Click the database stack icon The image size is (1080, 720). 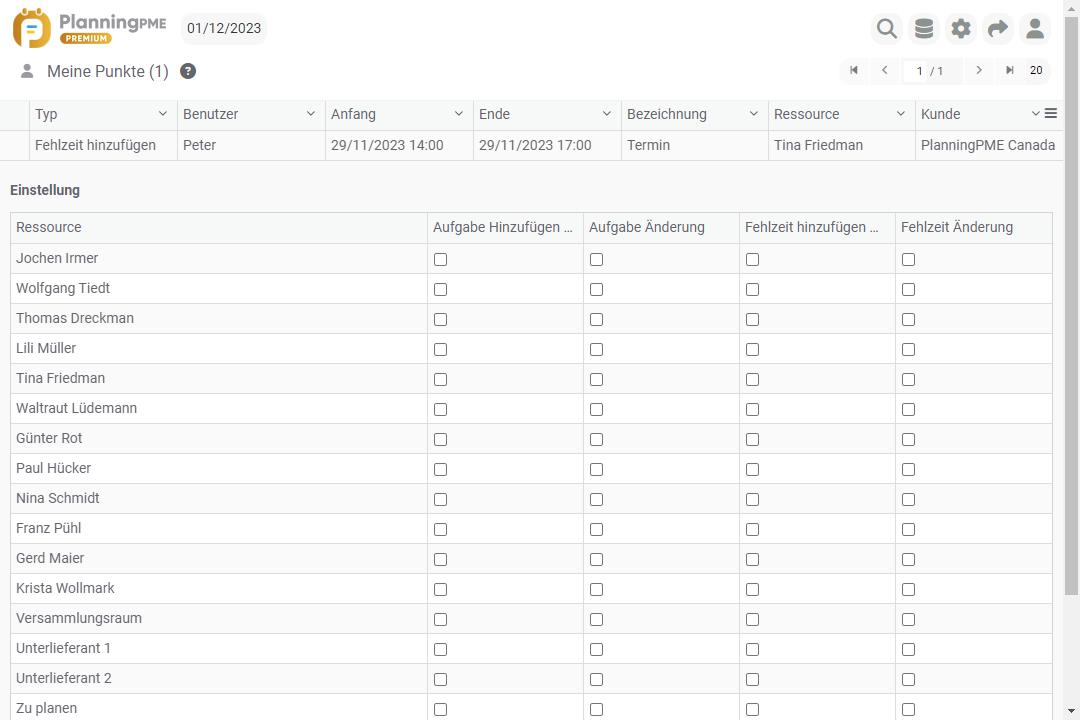click(x=924, y=29)
